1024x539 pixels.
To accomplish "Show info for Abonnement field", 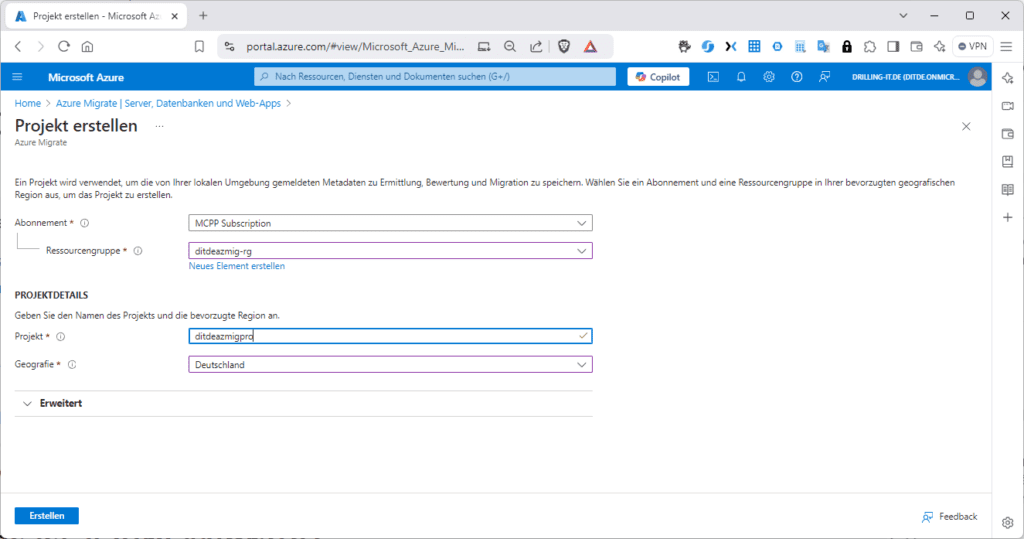I will click(x=85, y=223).
